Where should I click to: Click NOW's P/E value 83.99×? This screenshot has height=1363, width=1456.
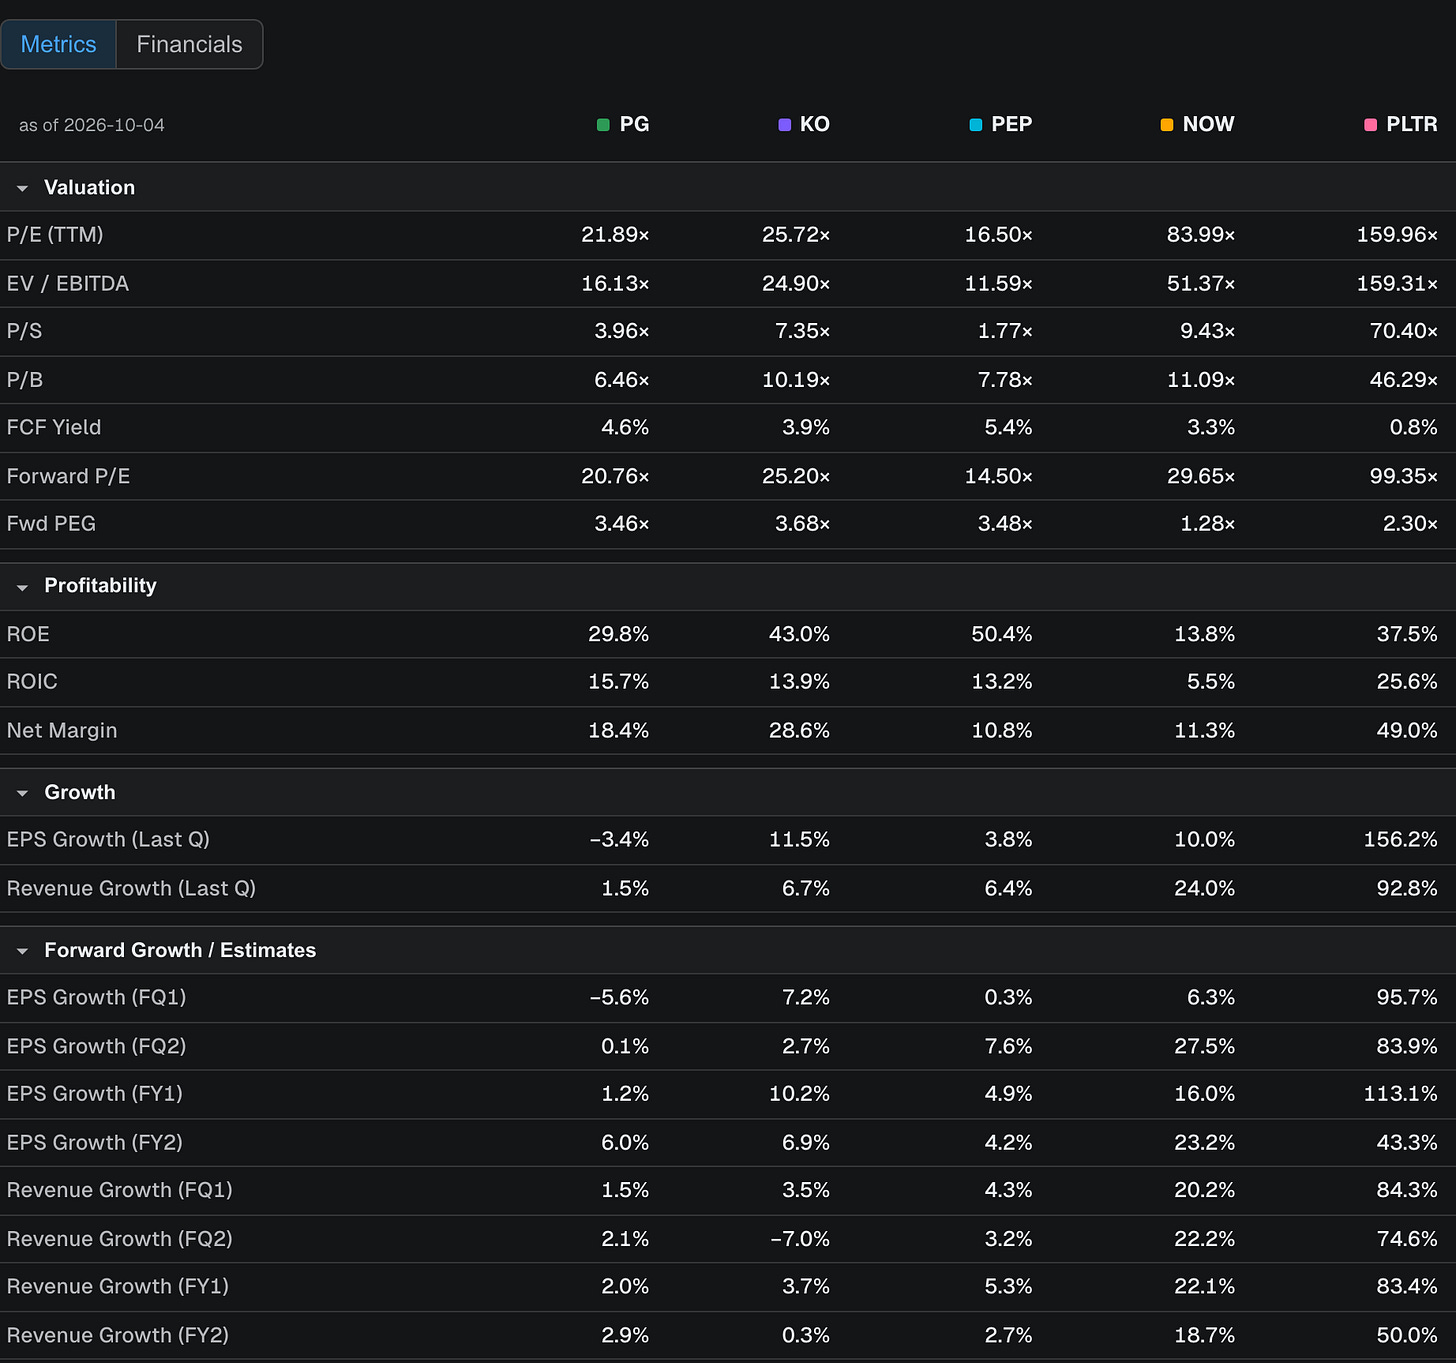point(1201,235)
